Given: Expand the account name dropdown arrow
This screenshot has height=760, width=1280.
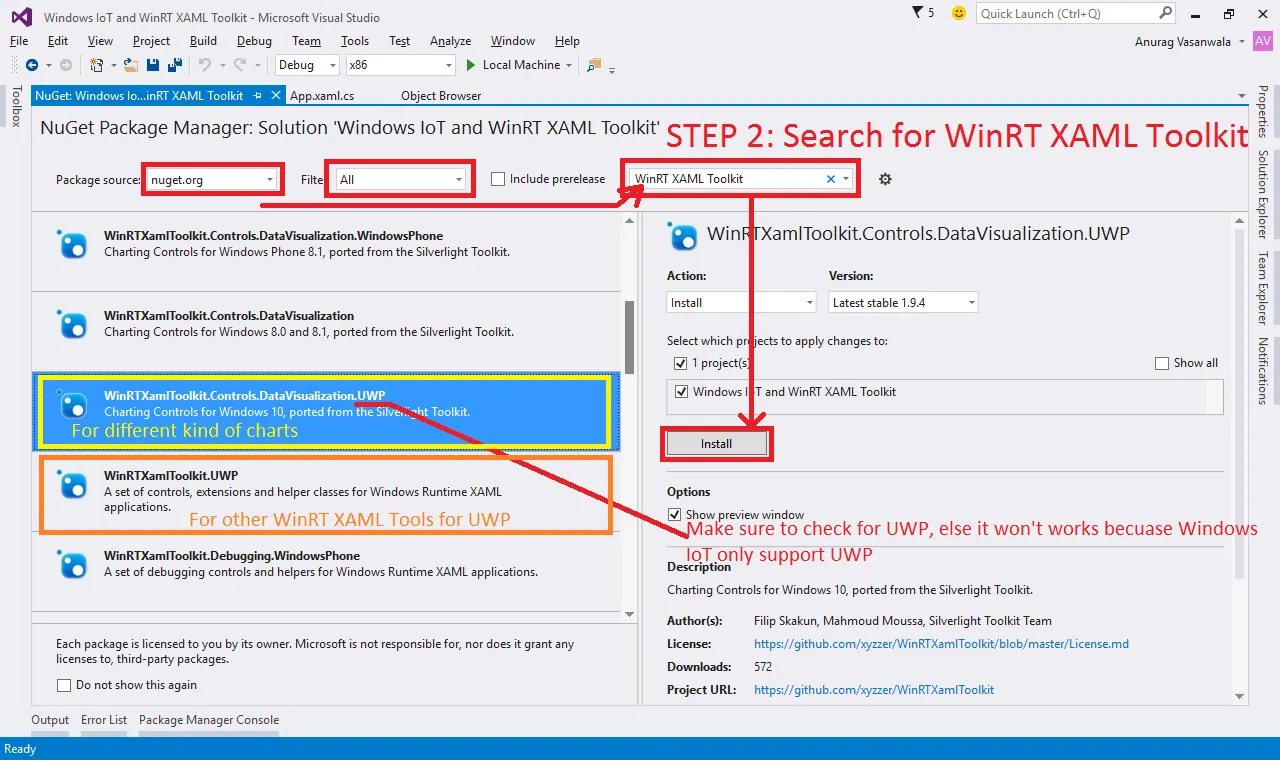Looking at the screenshot, I should click(1242, 41).
